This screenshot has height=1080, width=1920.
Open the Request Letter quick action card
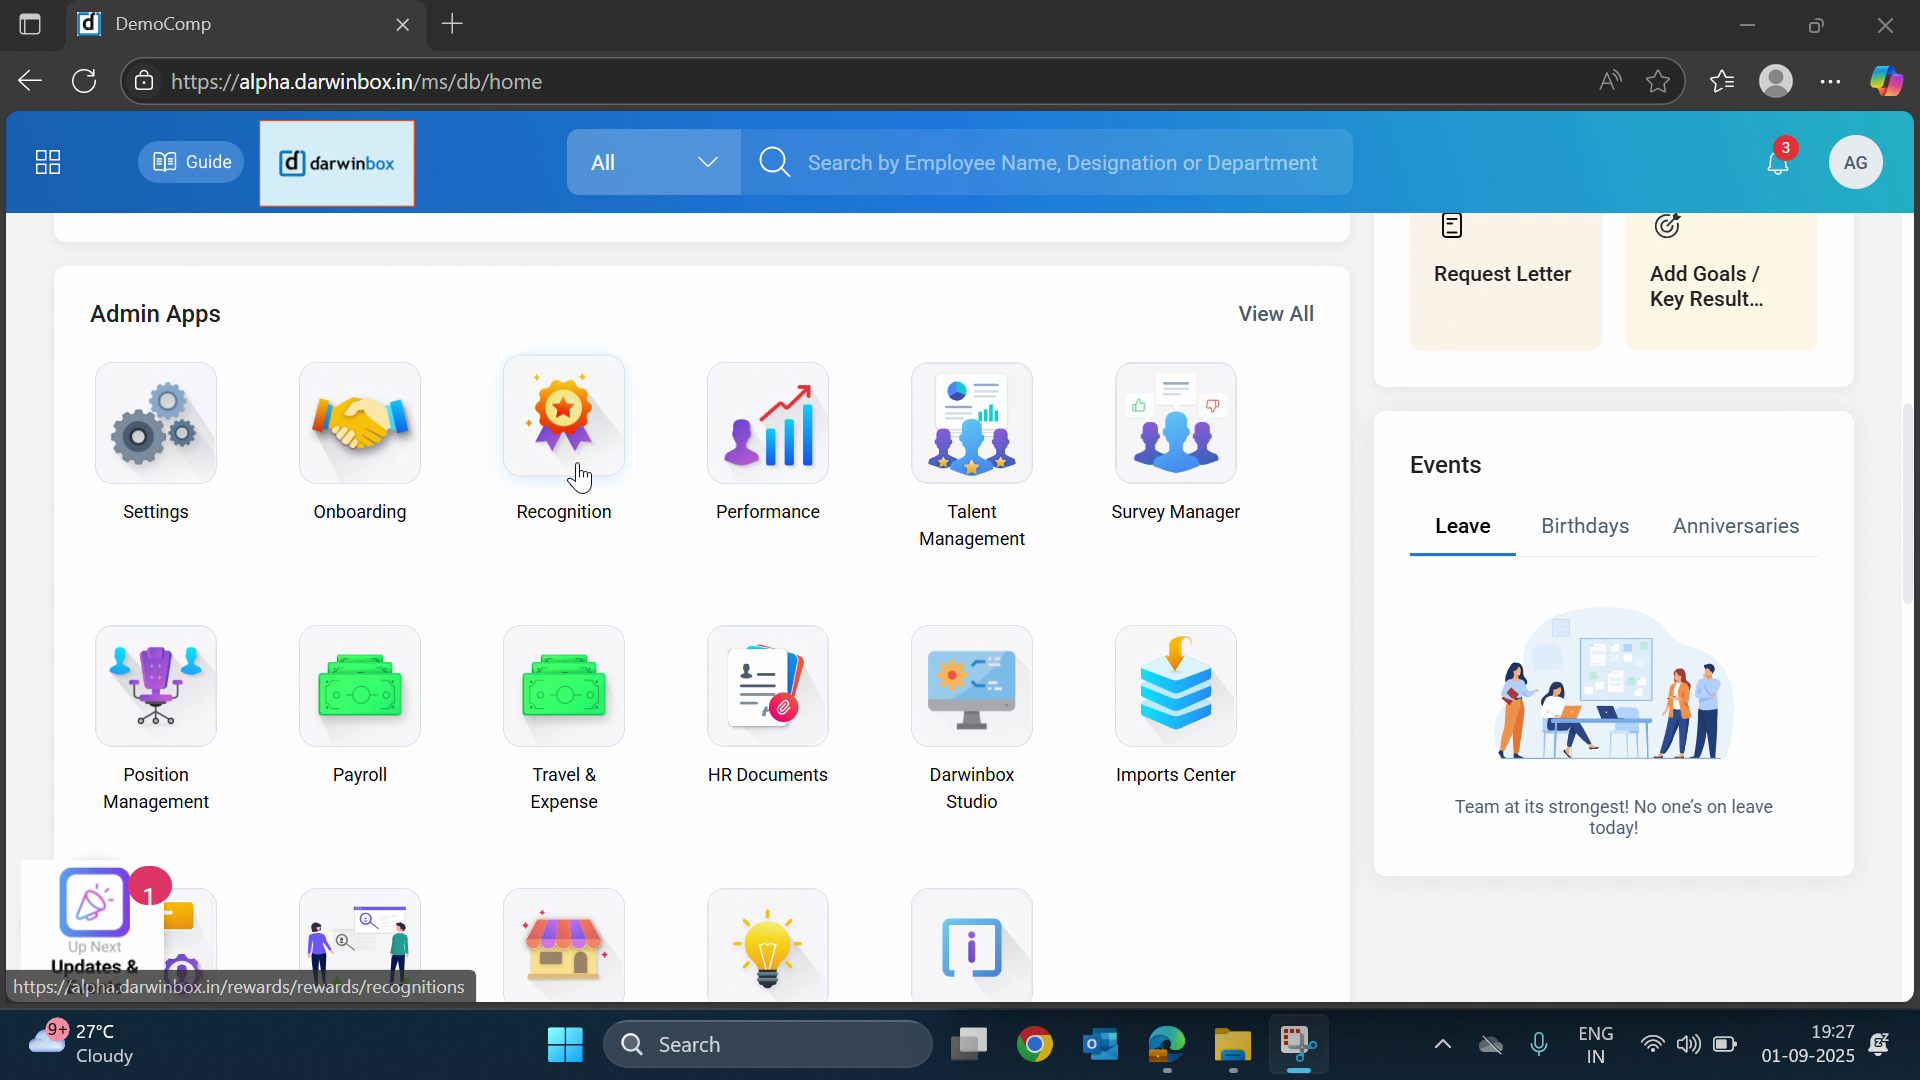[1504, 275]
